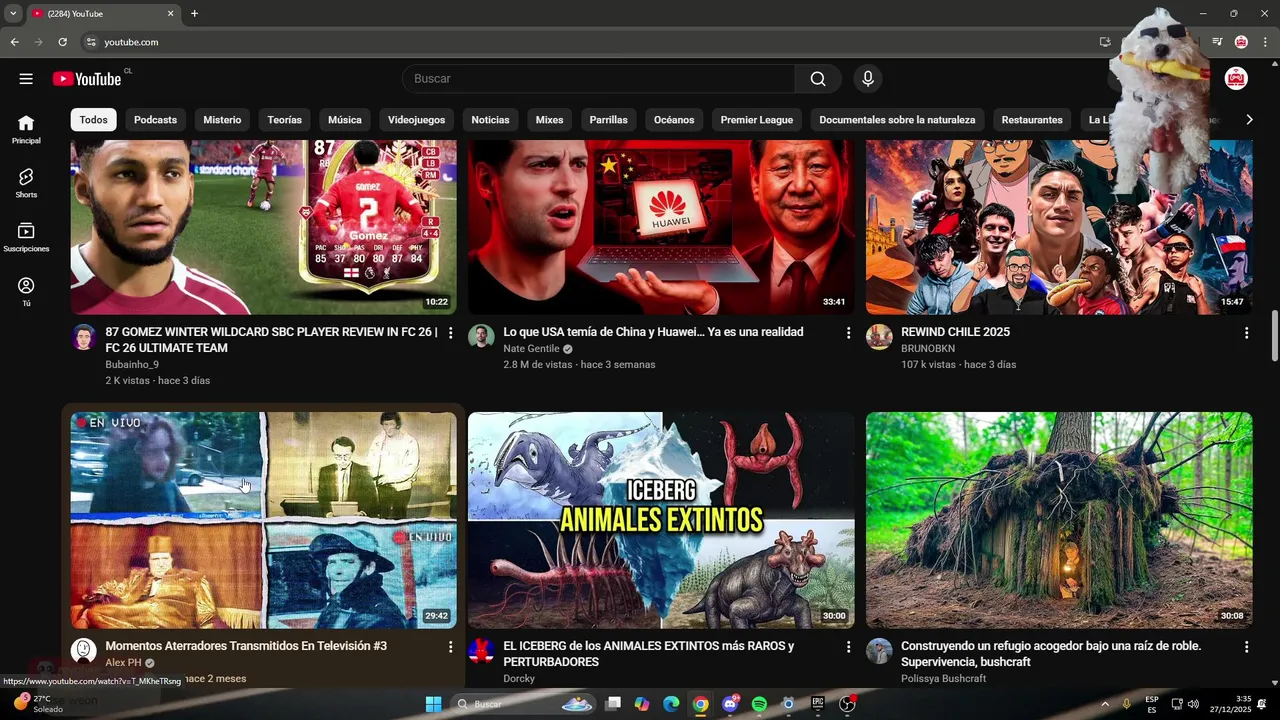
Task: Open Alex PH channel avatar
Action: pyautogui.click(x=84, y=651)
